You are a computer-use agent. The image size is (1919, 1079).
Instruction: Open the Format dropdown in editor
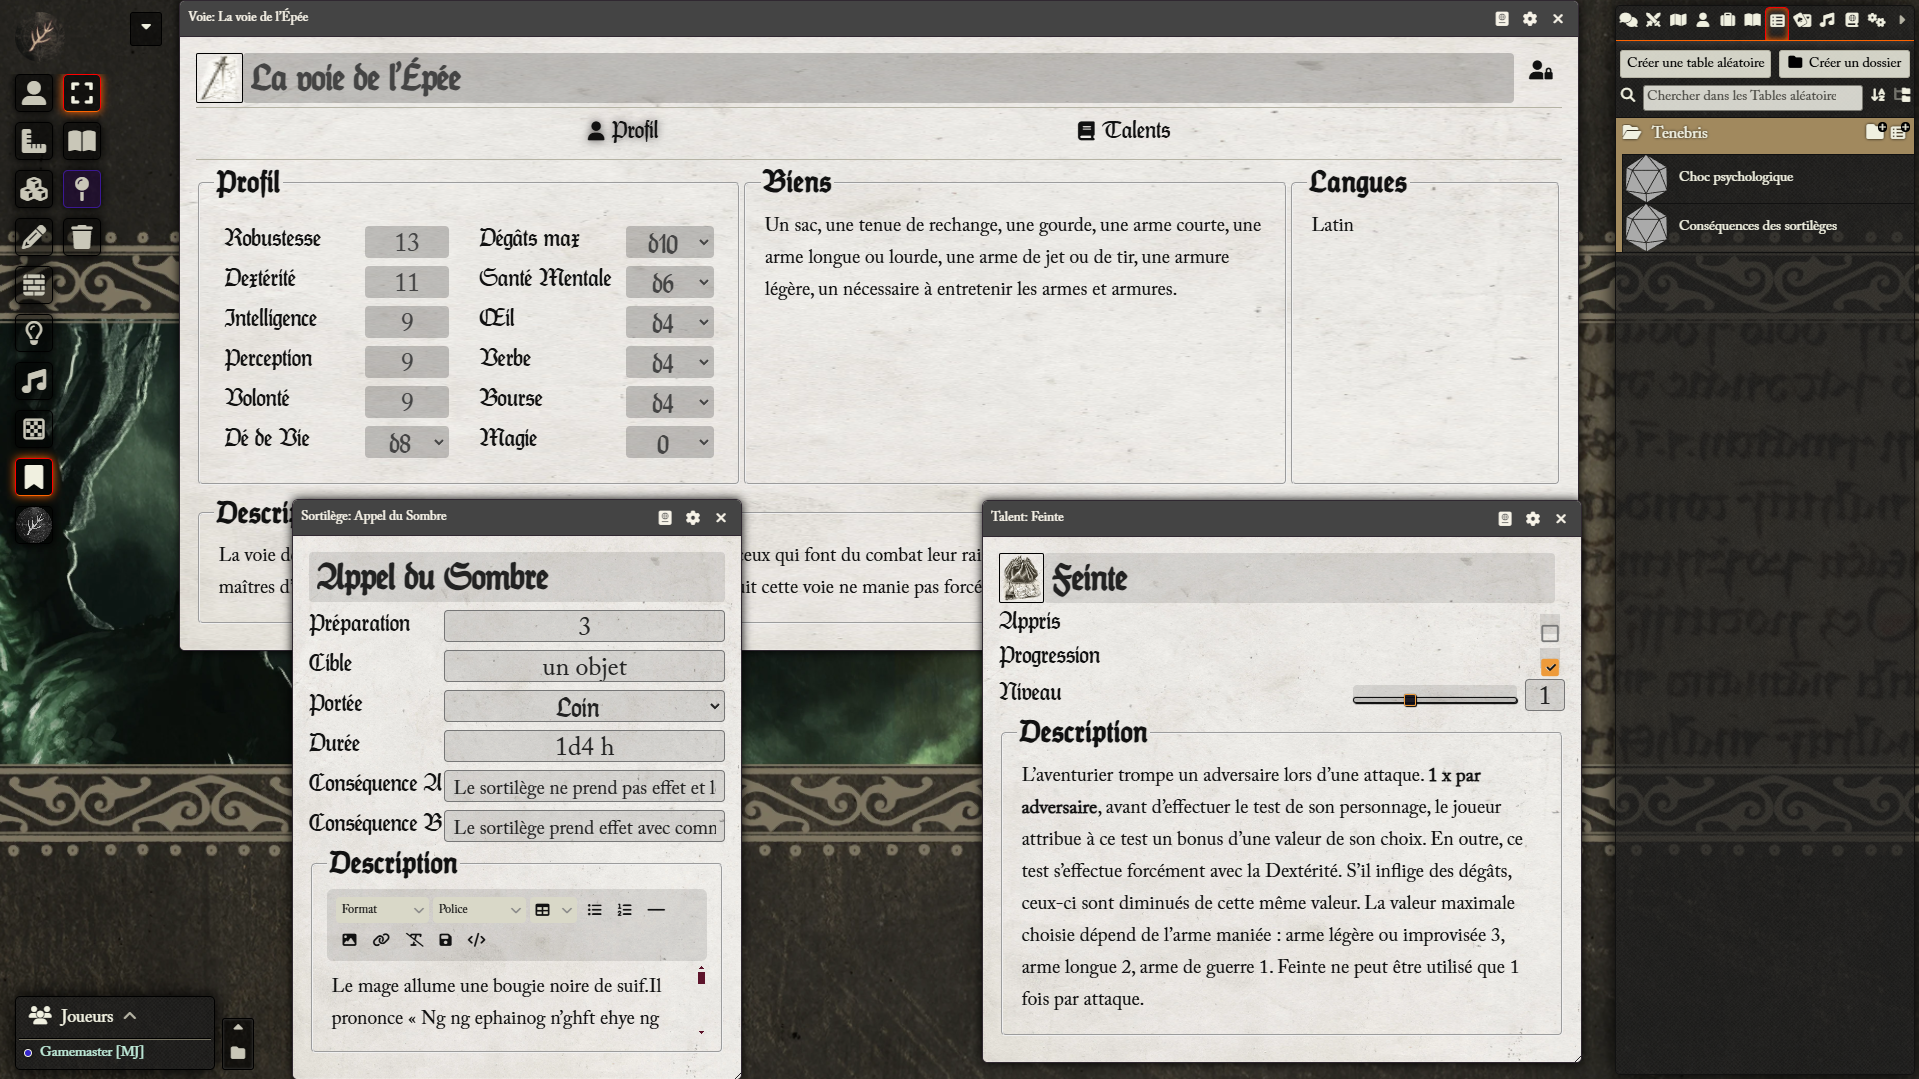pos(382,910)
